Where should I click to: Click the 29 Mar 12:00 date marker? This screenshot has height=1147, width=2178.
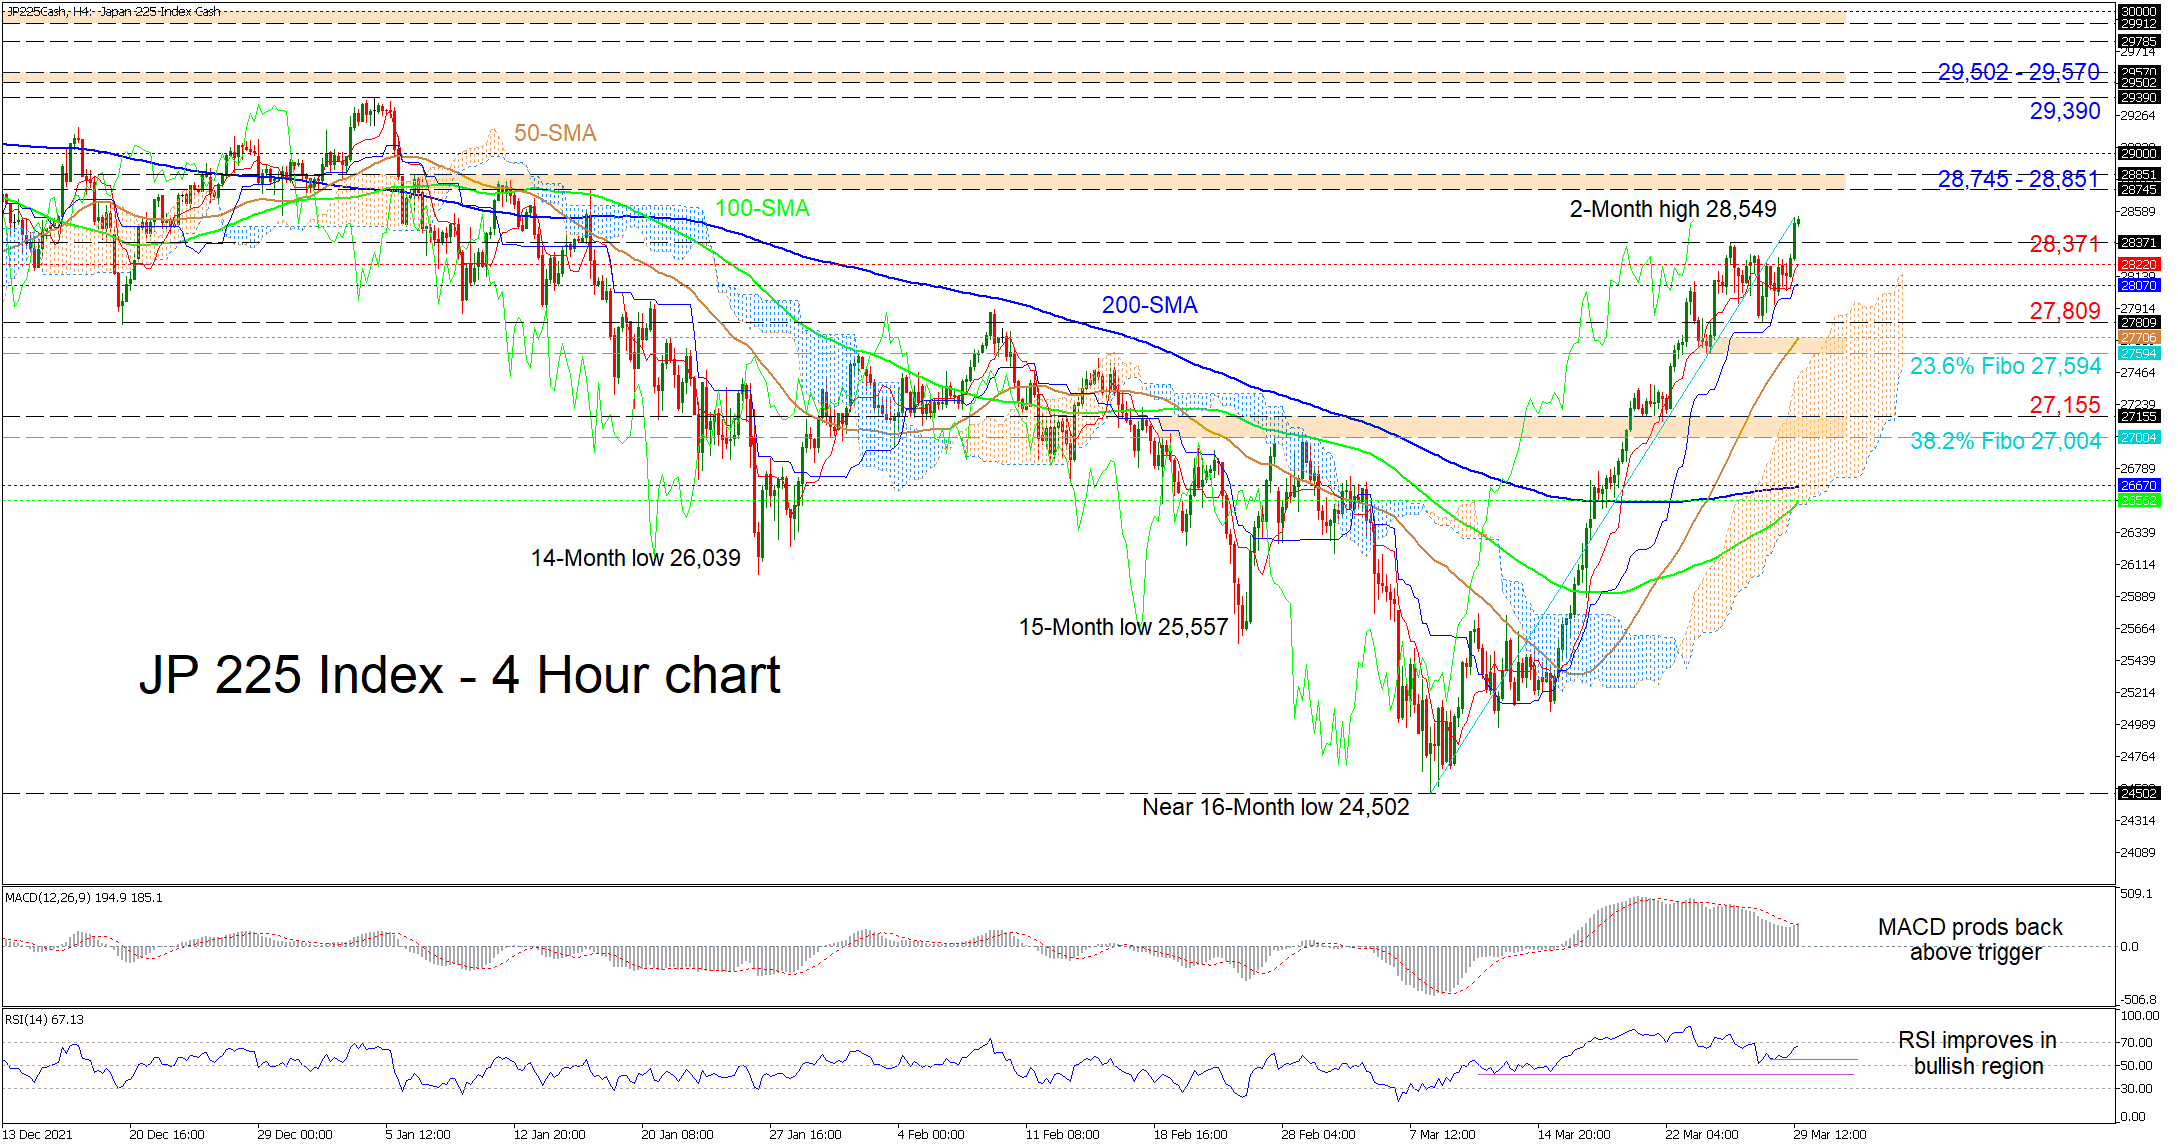[1829, 1134]
